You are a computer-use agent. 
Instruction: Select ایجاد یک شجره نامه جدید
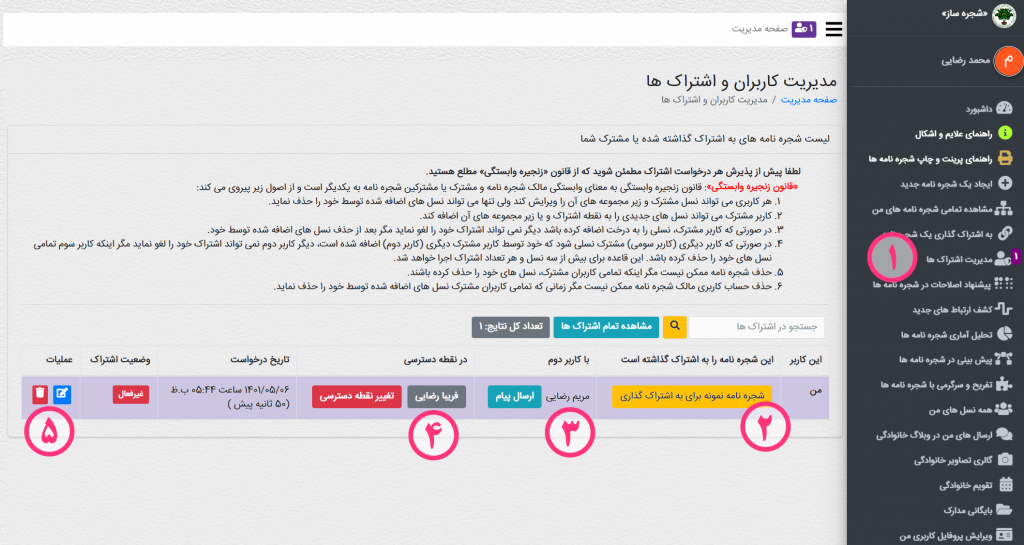(x=946, y=184)
